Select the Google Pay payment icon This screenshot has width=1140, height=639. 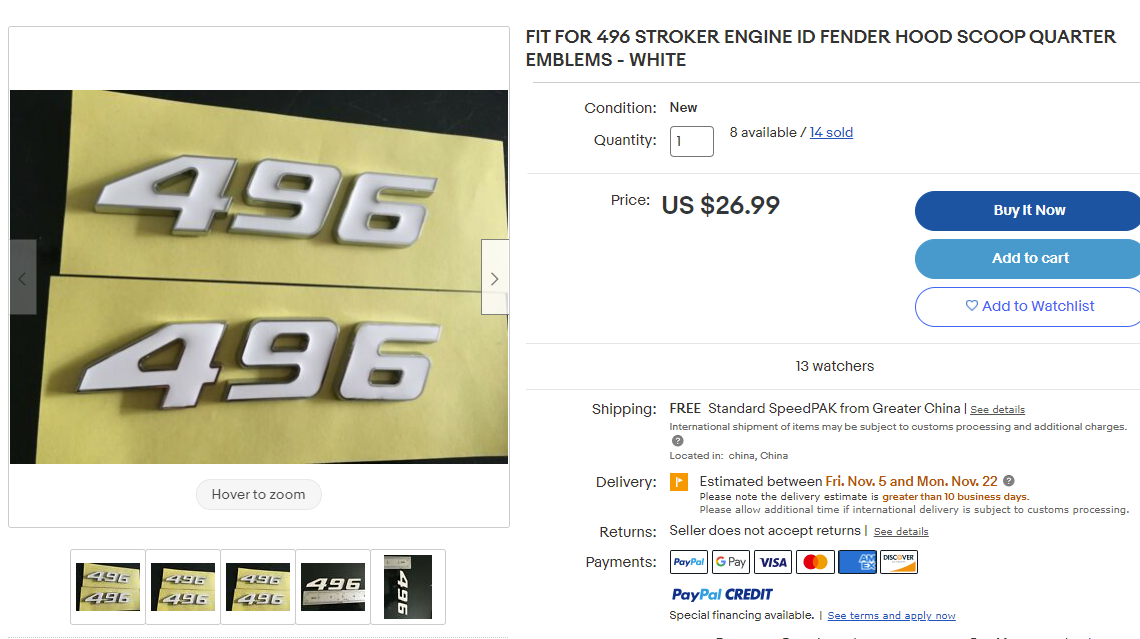[730, 561]
